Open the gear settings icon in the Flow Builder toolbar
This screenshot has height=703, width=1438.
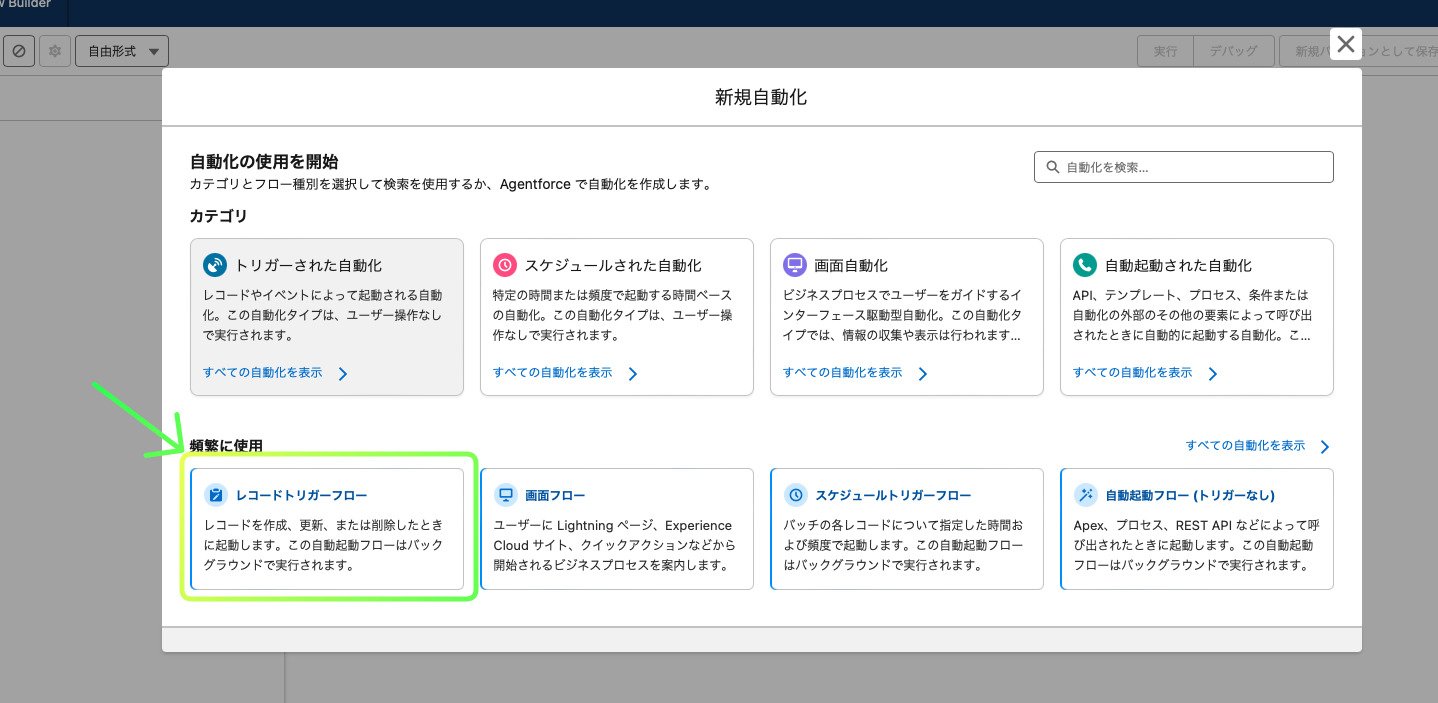(54, 51)
